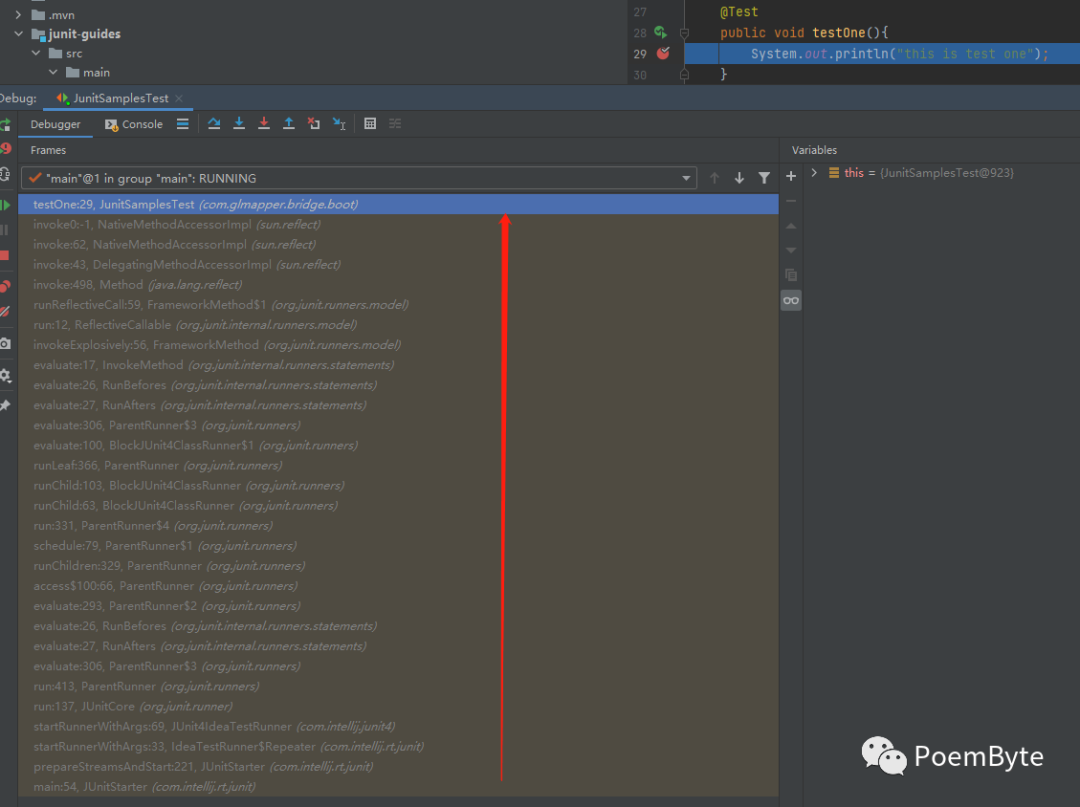Expand the 'this' variable node
Image resolution: width=1080 pixels, height=807 pixels.
(x=814, y=173)
